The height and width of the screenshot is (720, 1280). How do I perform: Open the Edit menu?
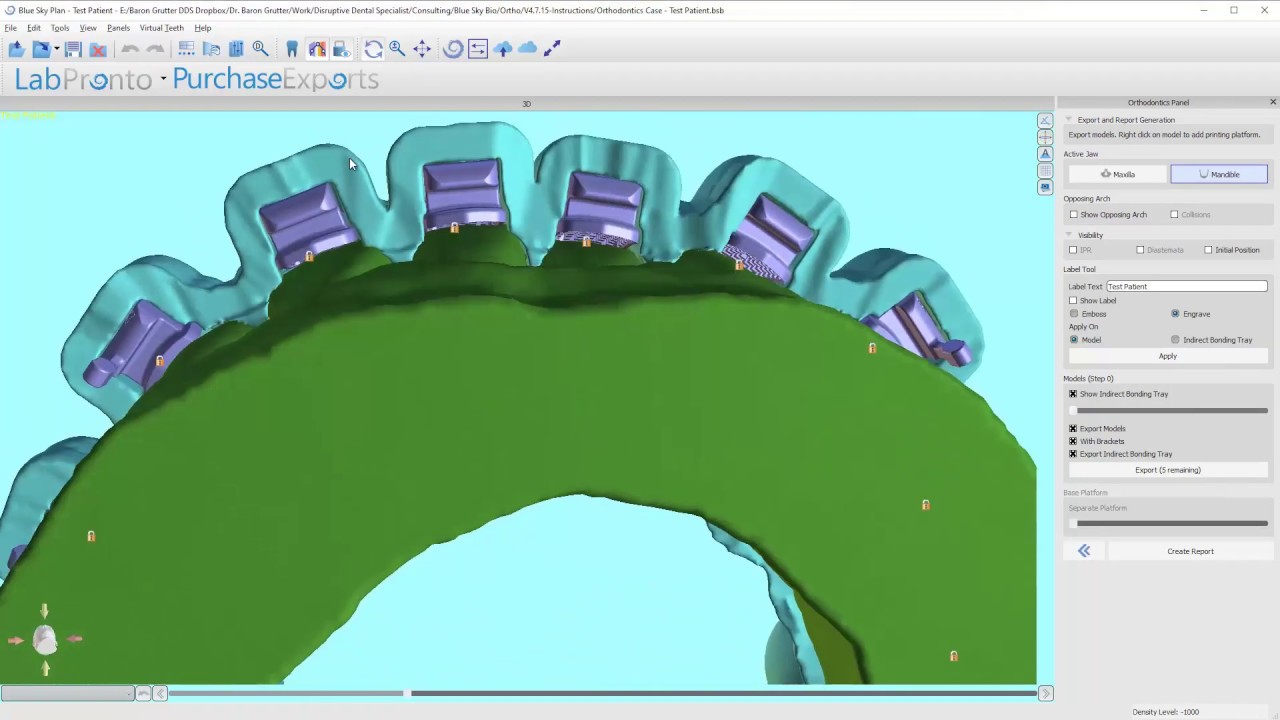coord(34,28)
